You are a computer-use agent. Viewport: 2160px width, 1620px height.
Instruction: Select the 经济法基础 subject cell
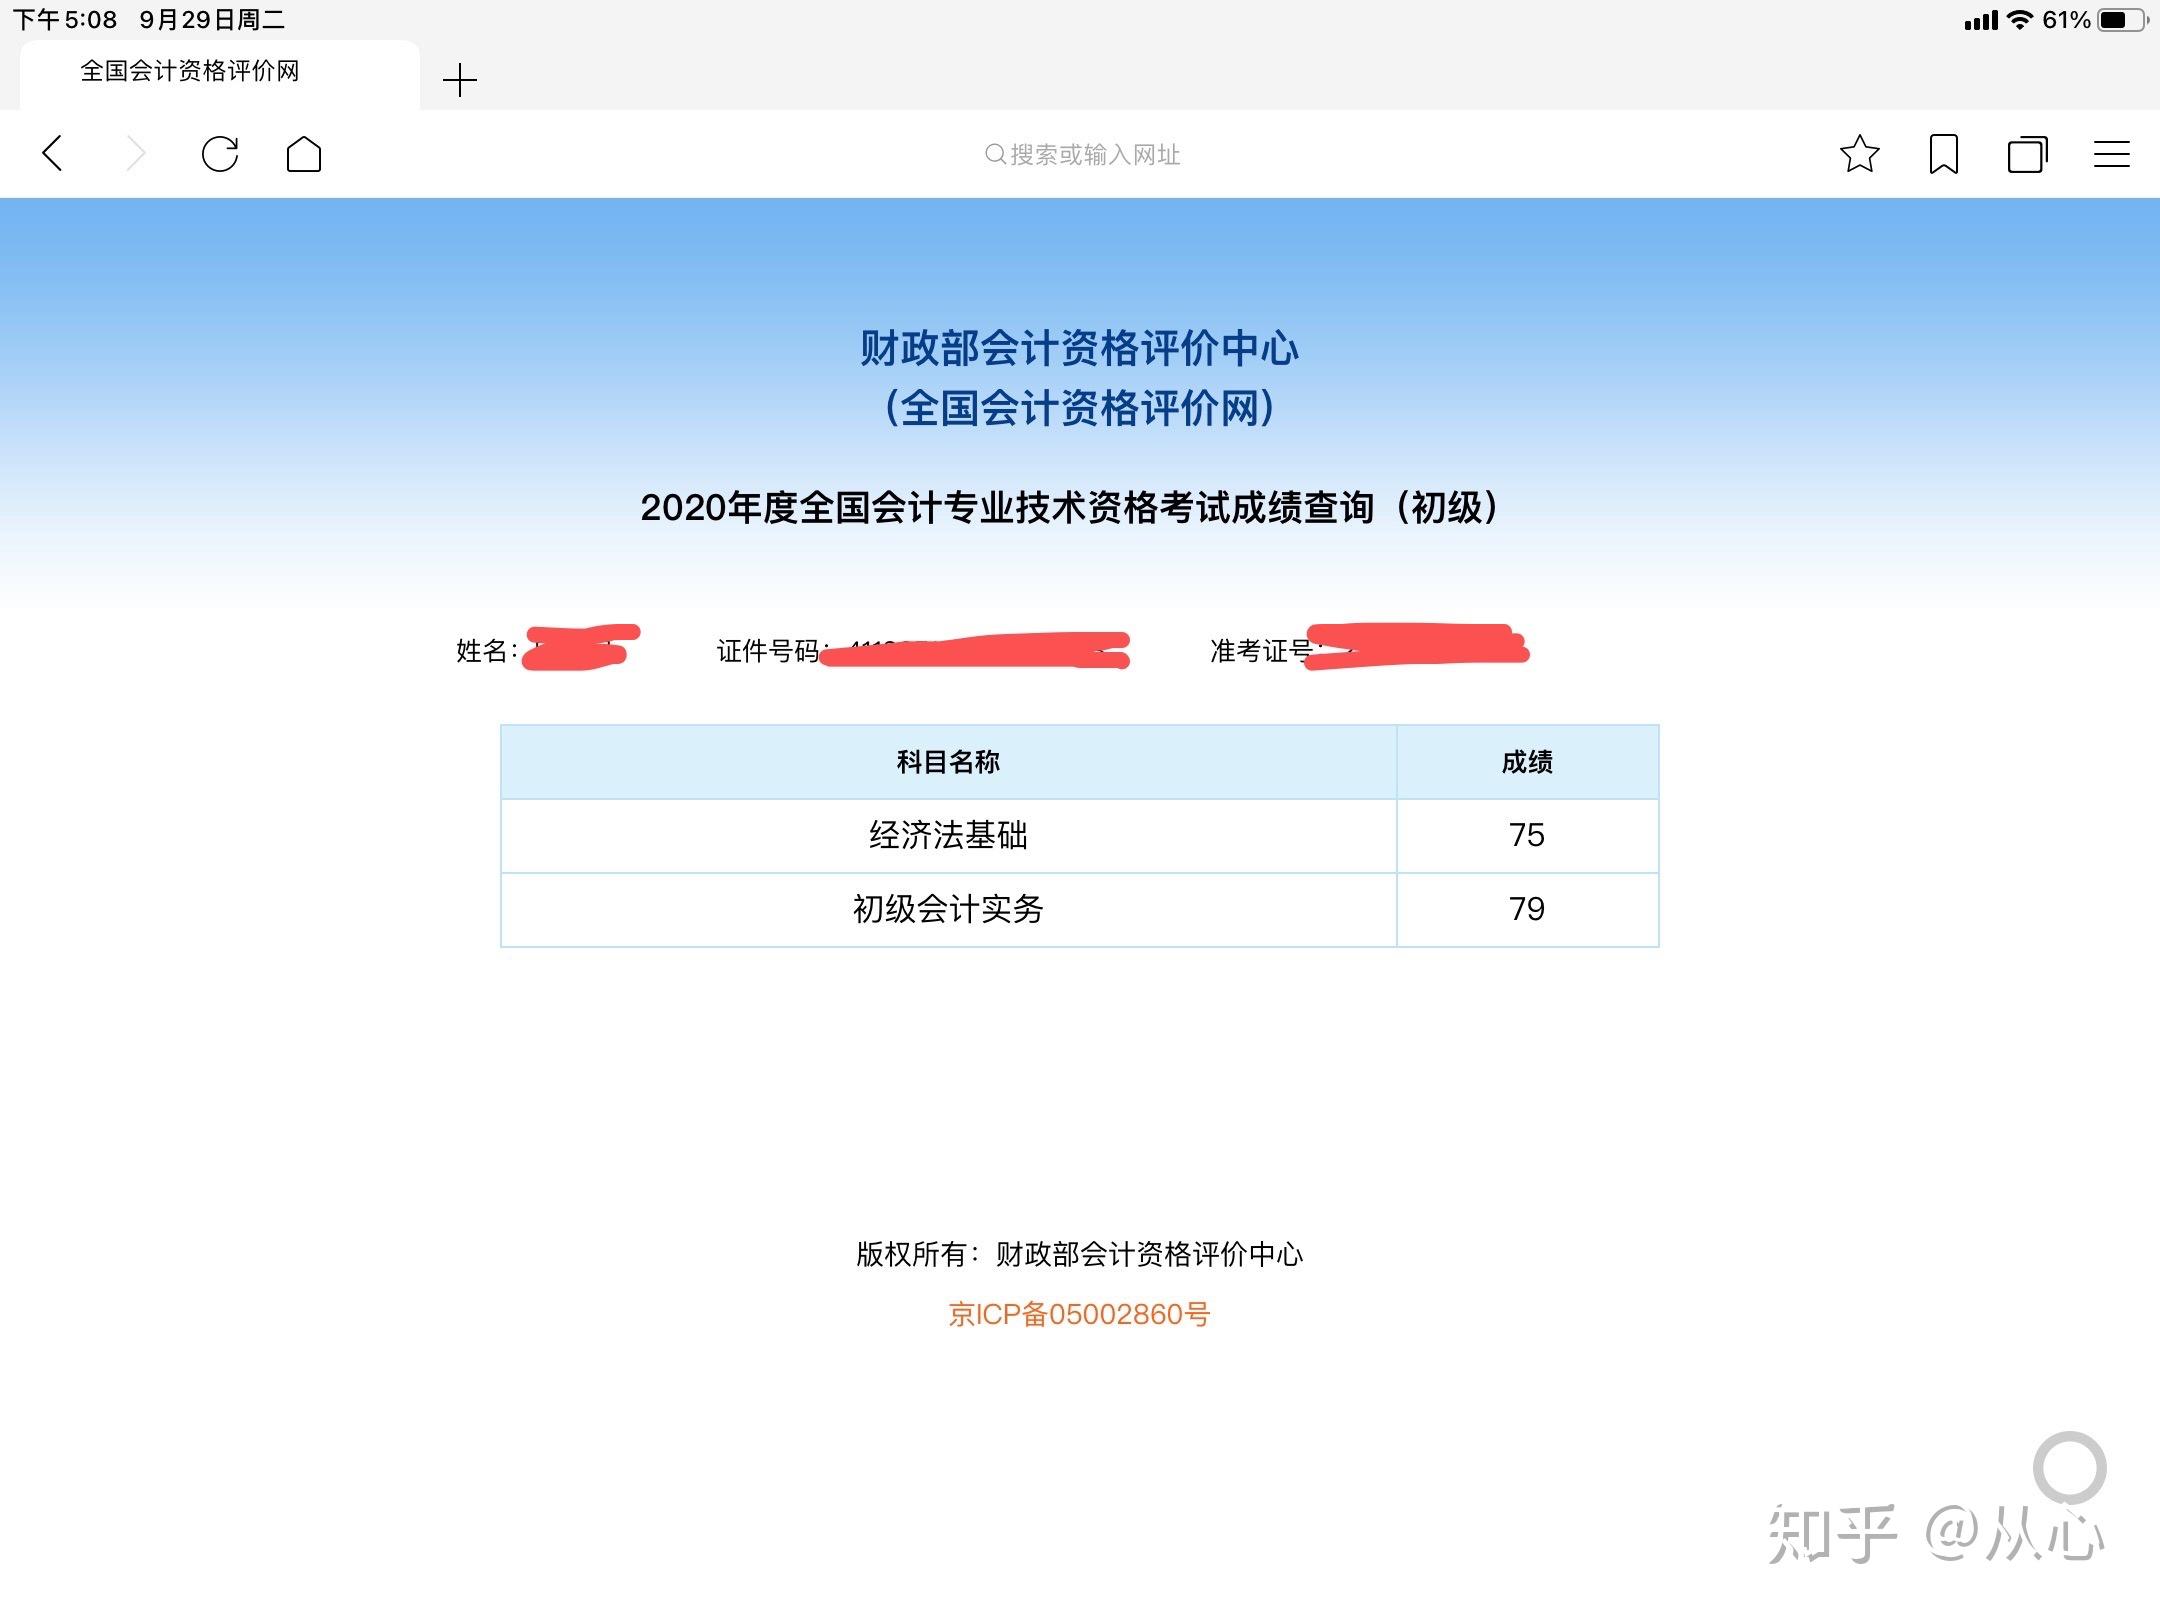948,836
